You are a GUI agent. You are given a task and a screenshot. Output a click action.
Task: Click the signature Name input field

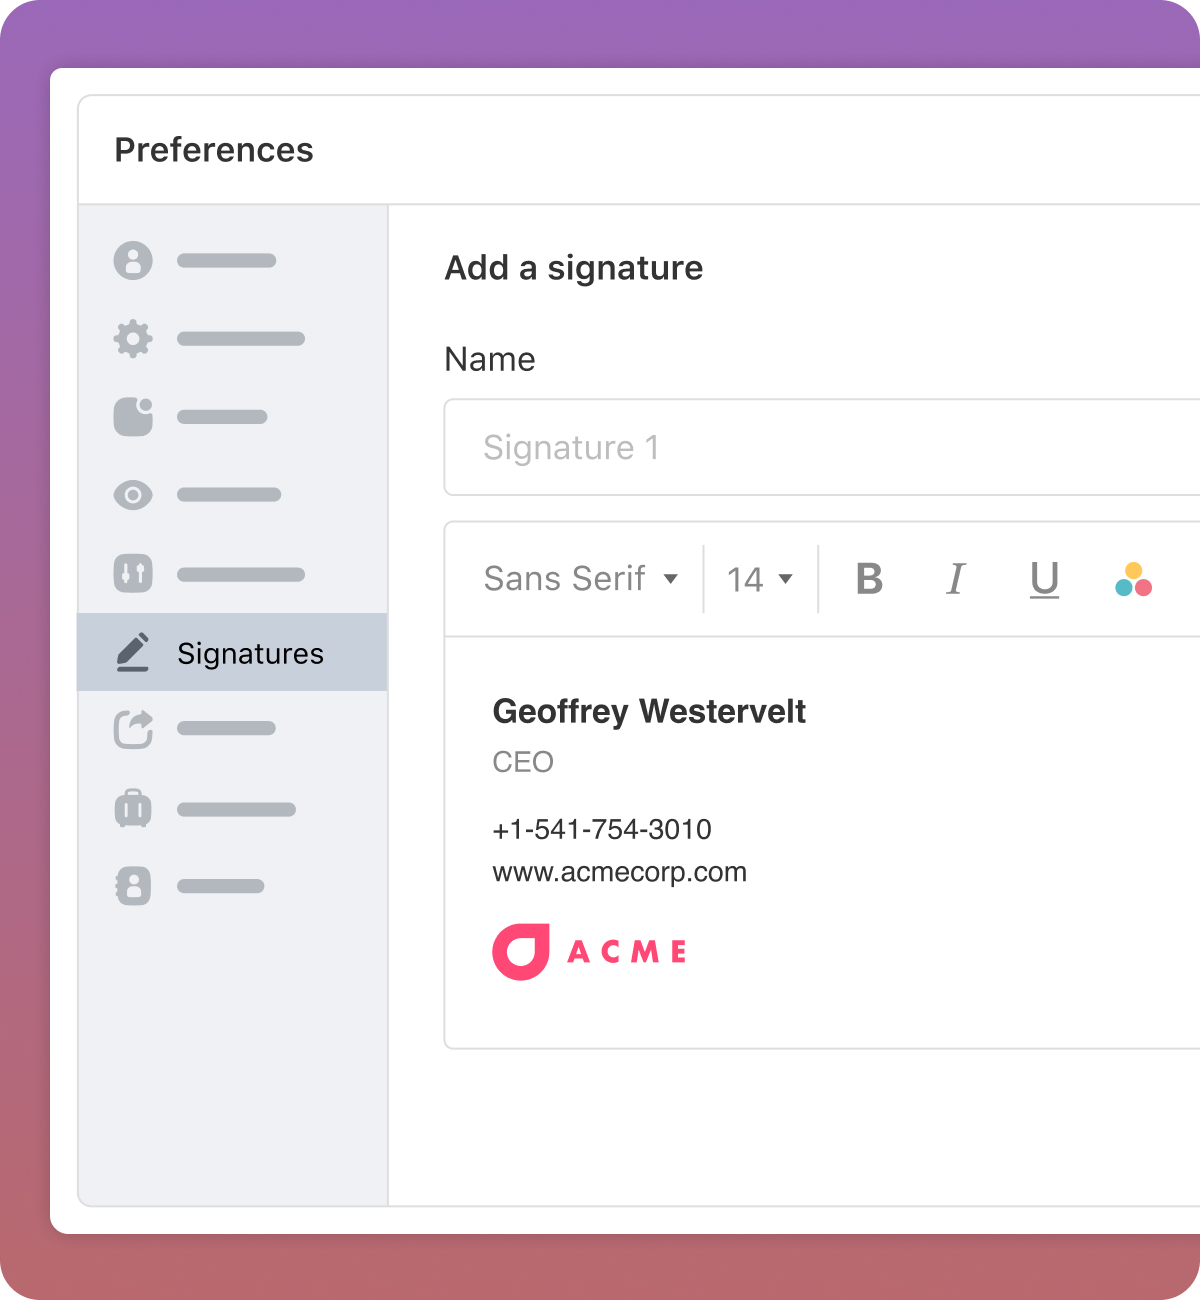pos(820,448)
